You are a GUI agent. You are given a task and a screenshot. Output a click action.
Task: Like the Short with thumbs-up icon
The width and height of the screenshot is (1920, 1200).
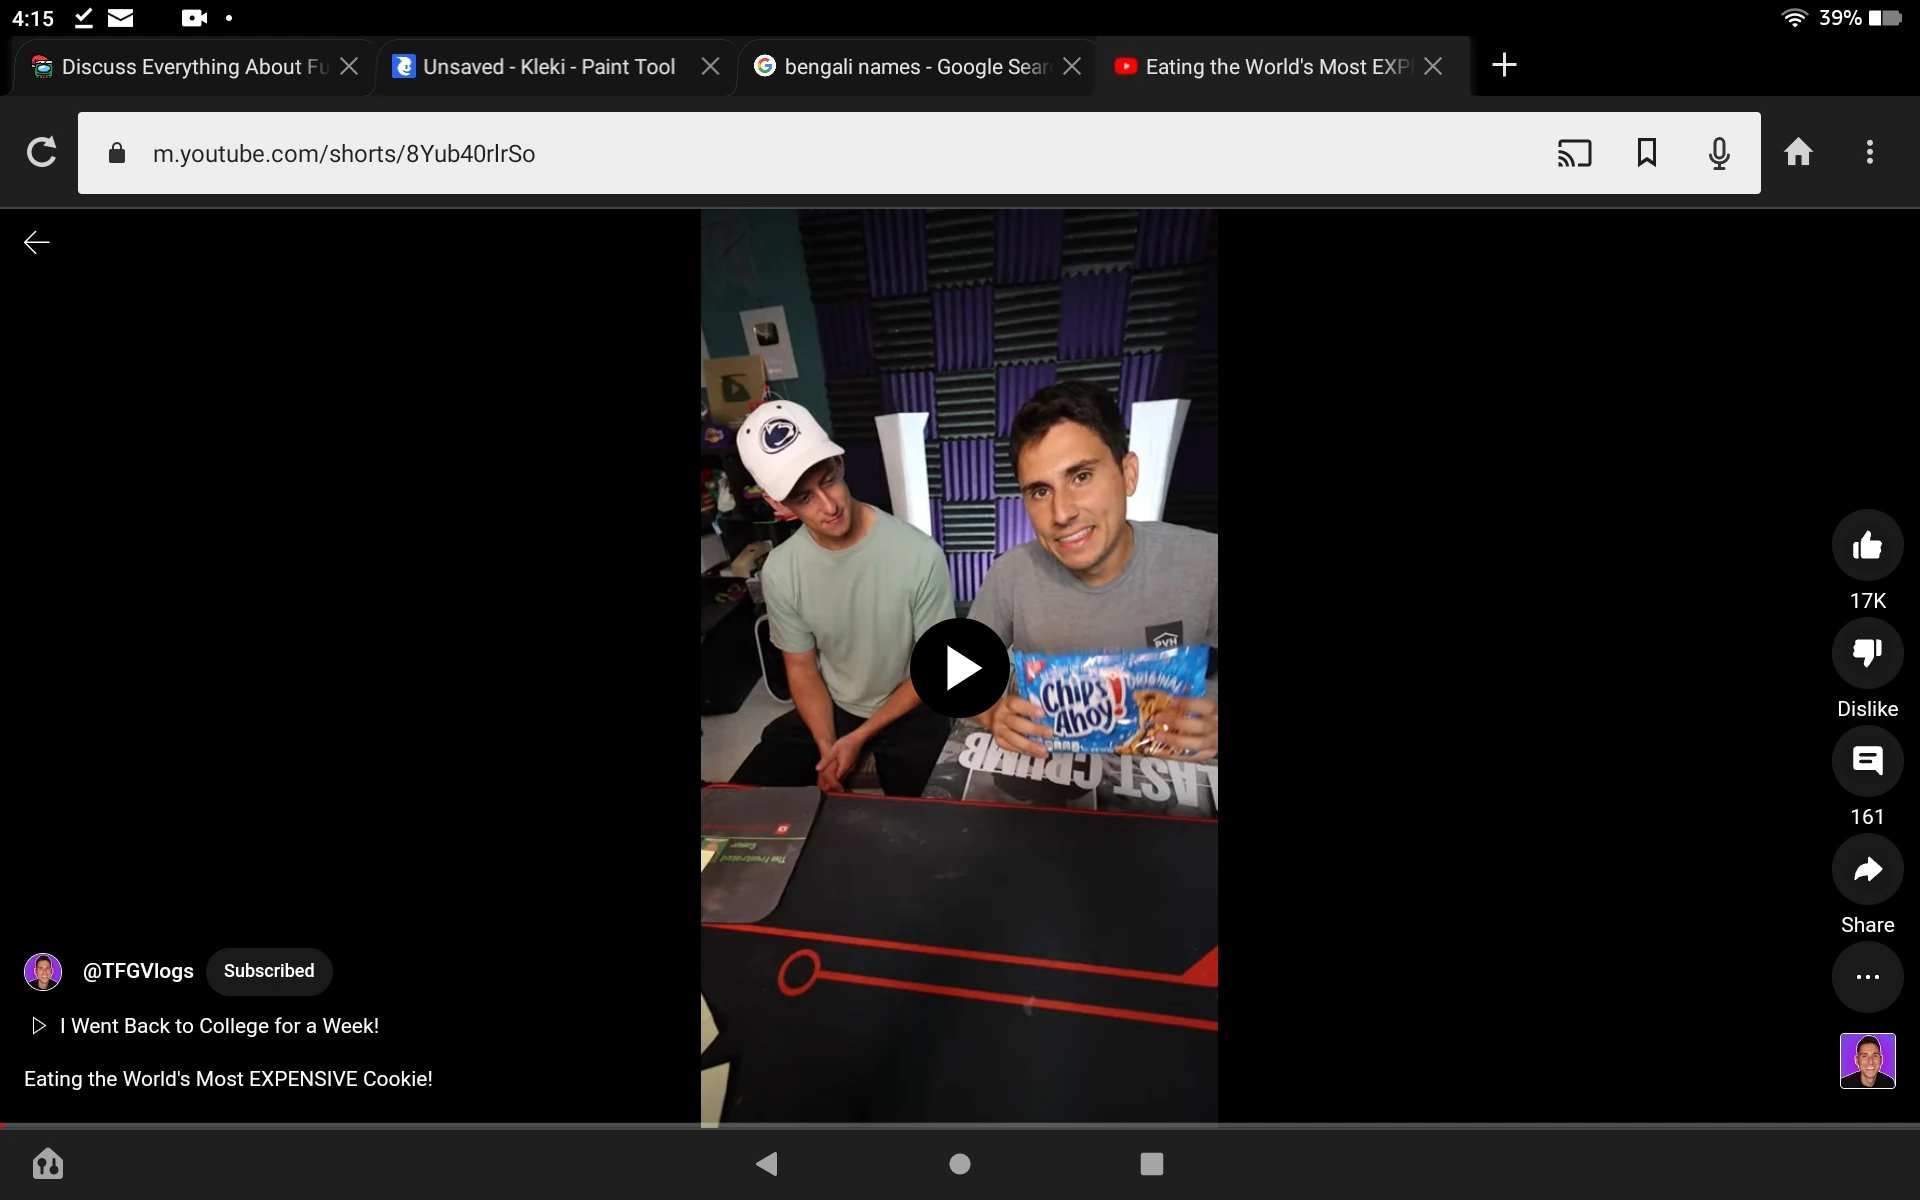1866,545
